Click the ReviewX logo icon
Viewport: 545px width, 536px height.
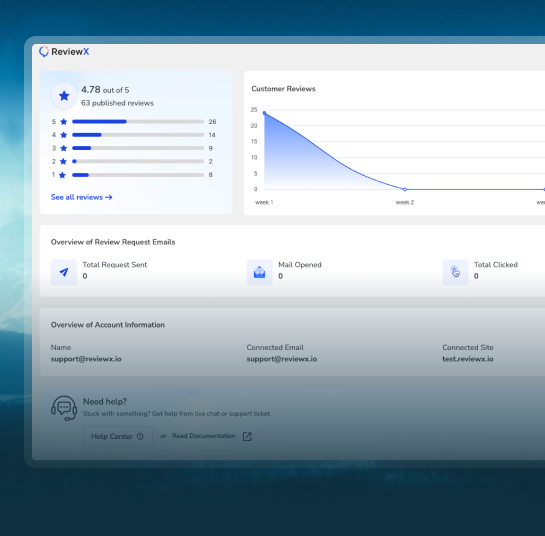(44, 52)
